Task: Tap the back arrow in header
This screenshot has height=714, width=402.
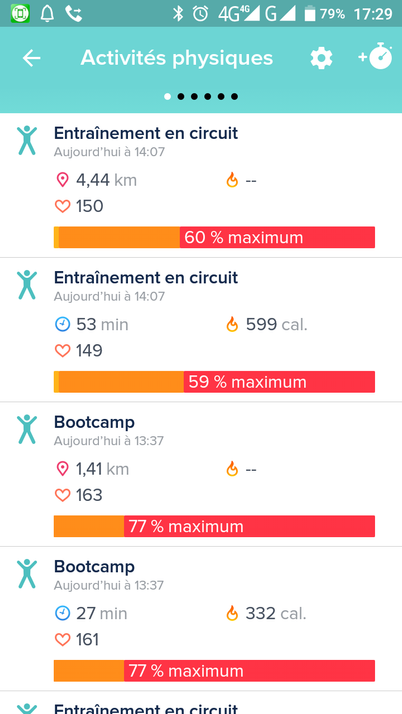Action: point(31,58)
